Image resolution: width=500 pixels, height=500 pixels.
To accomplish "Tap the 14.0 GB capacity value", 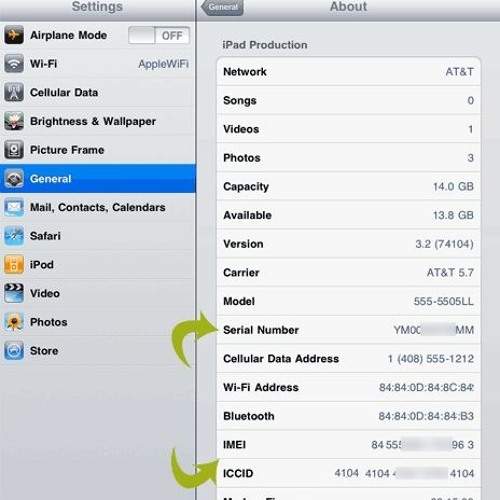I will tap(453, 186).
